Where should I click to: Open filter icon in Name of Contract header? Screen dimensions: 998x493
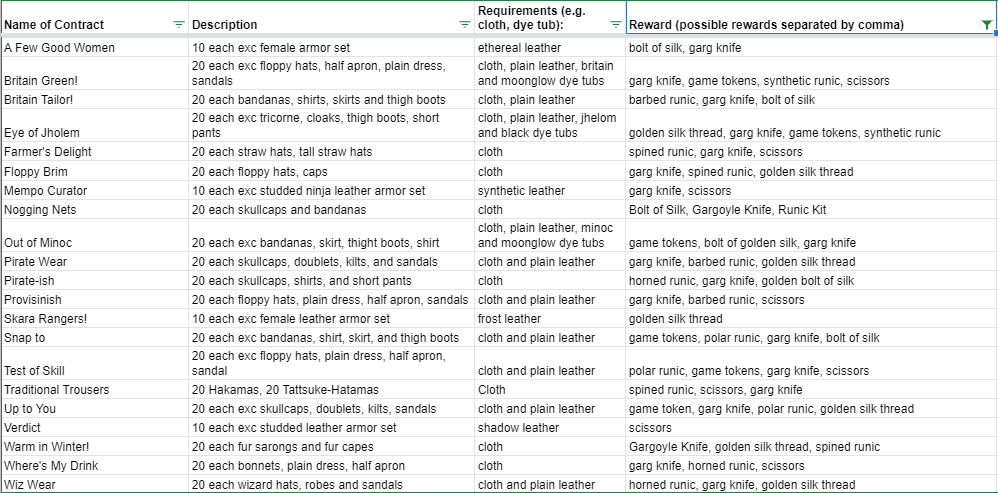point(179,25)
